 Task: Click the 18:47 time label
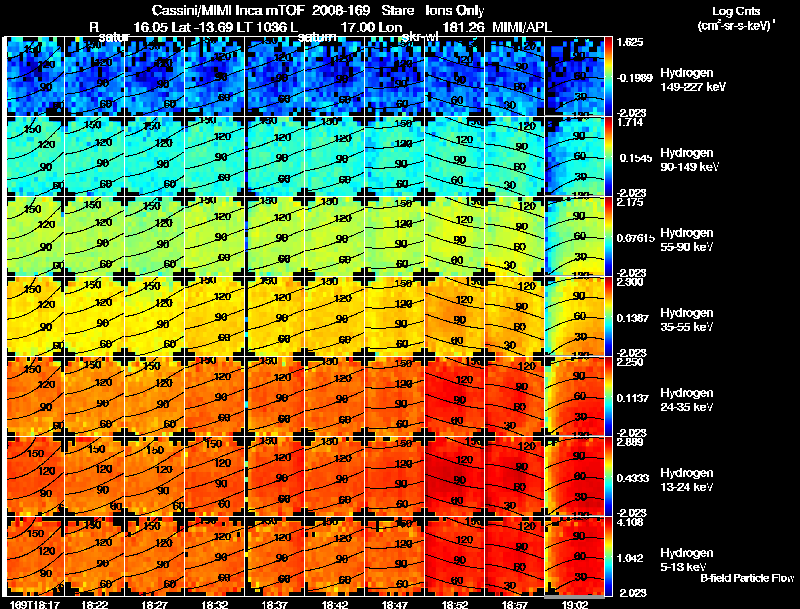pos(395,604)
